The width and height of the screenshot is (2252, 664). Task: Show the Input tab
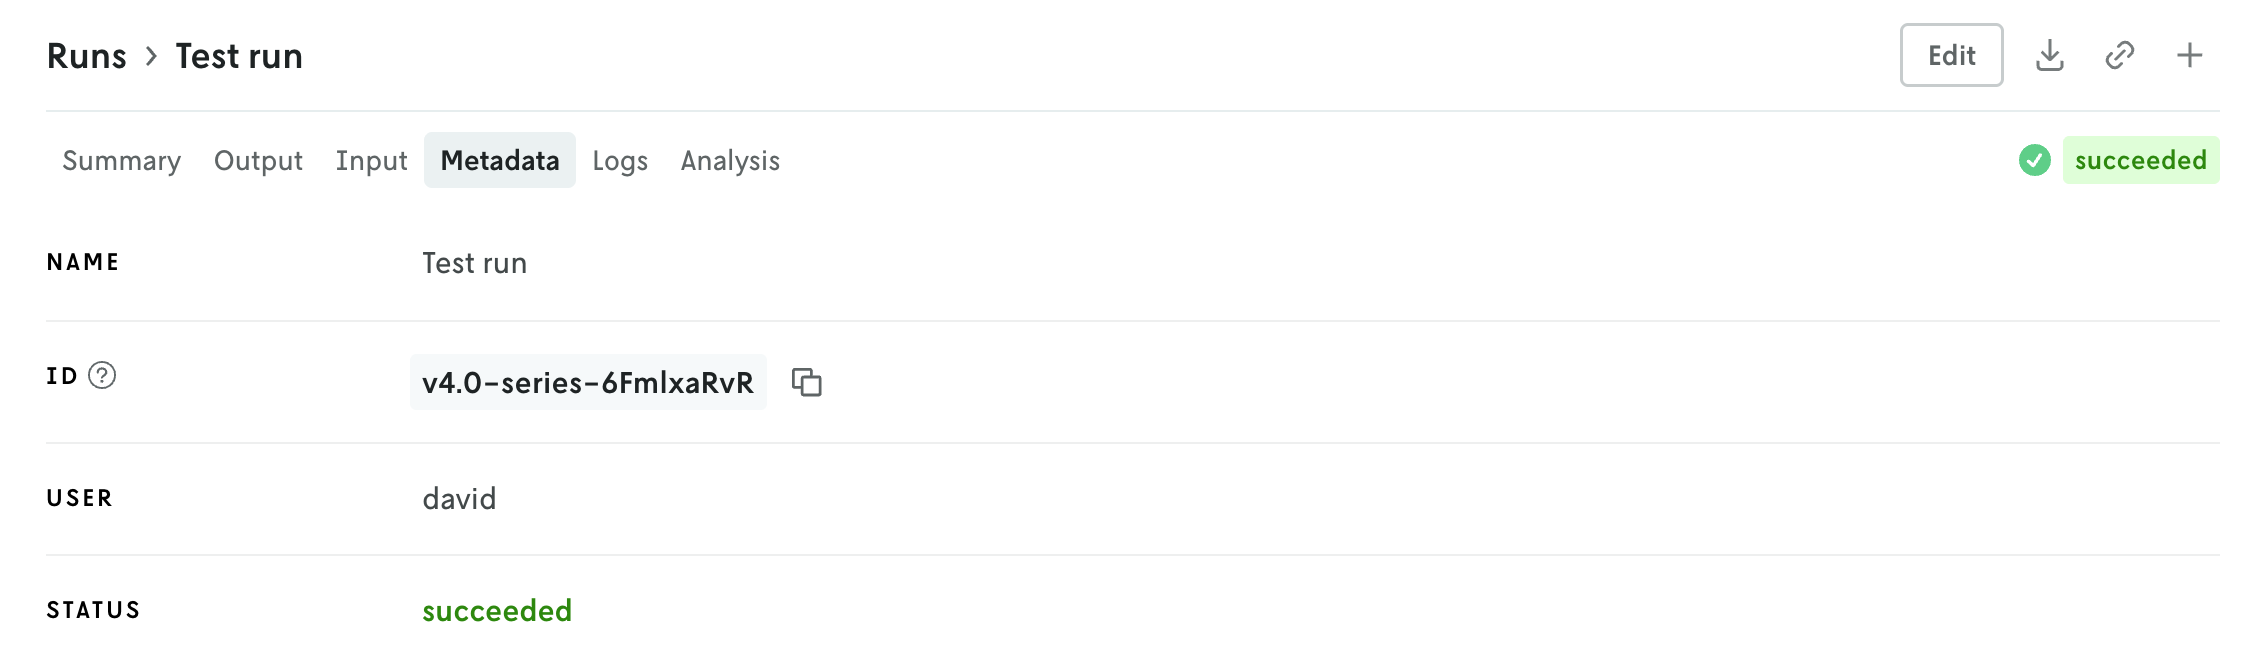pyautogui.click(x=371, y=161)
